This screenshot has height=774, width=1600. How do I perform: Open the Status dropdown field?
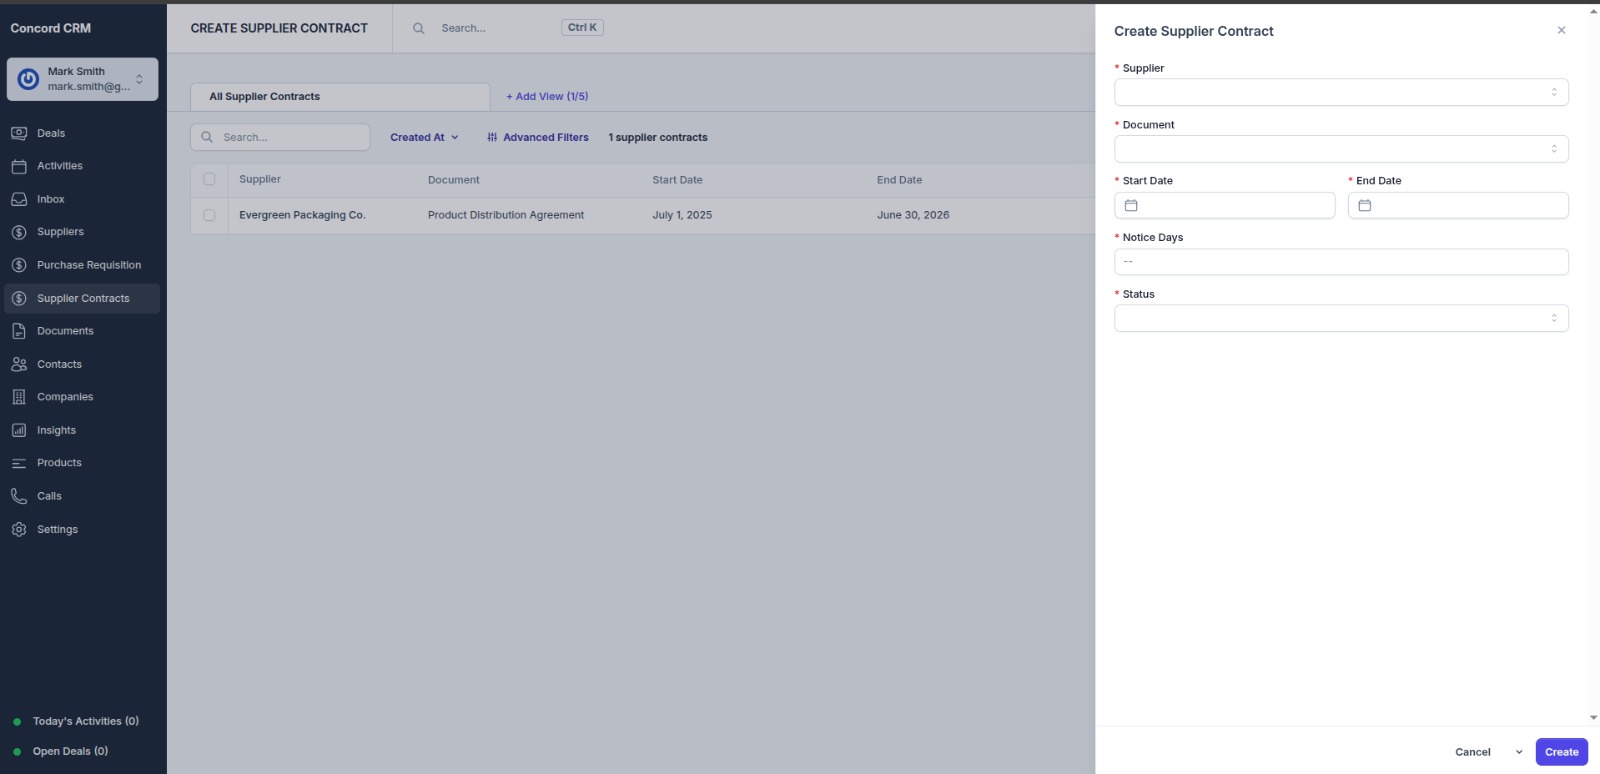[x=1340, y=318]
